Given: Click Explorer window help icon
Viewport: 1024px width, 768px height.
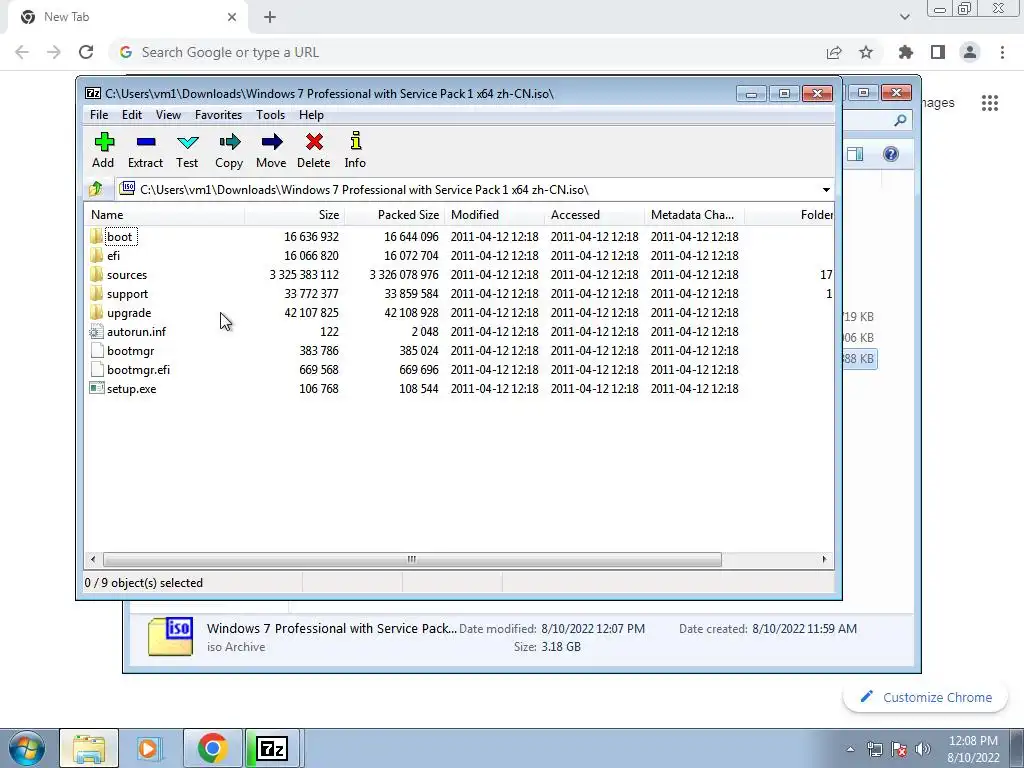Looking at the screenshot, I should tap(891, 154).
